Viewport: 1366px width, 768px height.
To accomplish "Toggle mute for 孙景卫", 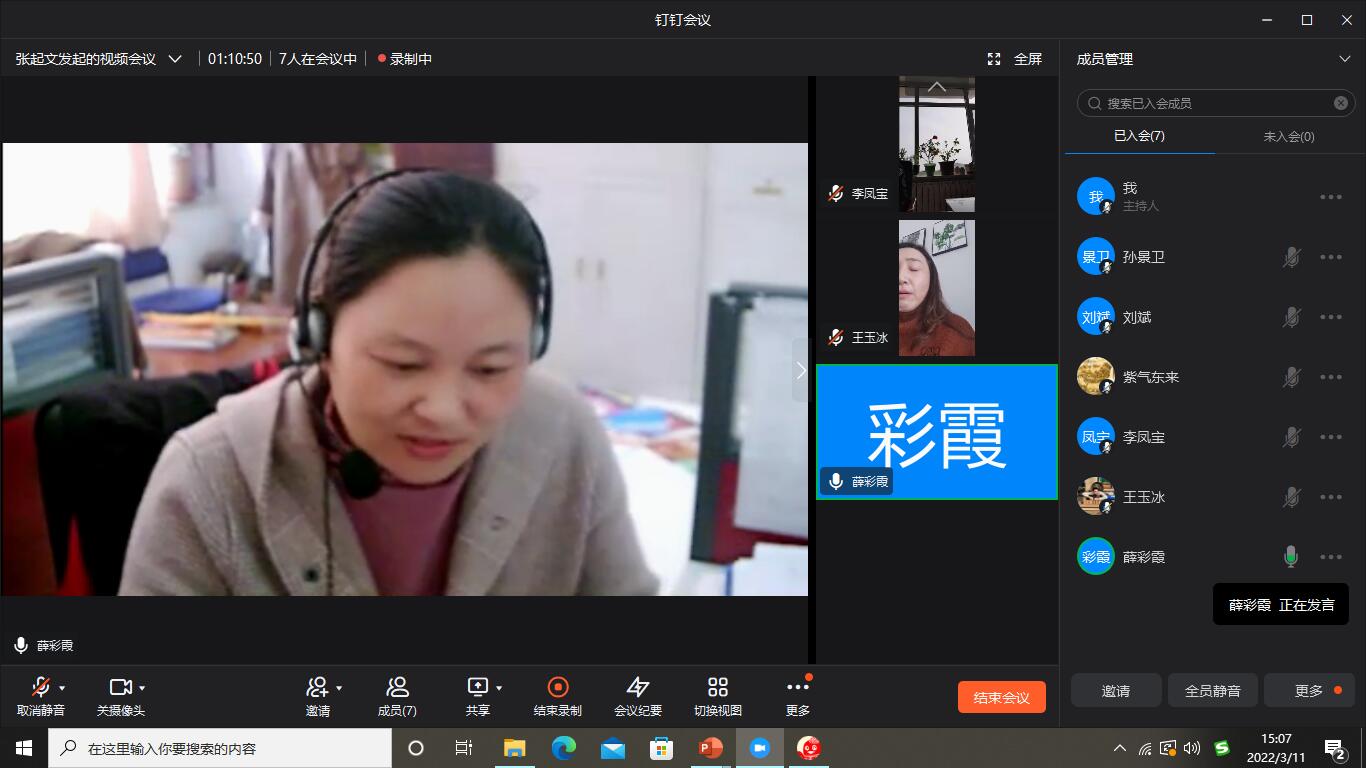I will click(x=1291, y=257).
